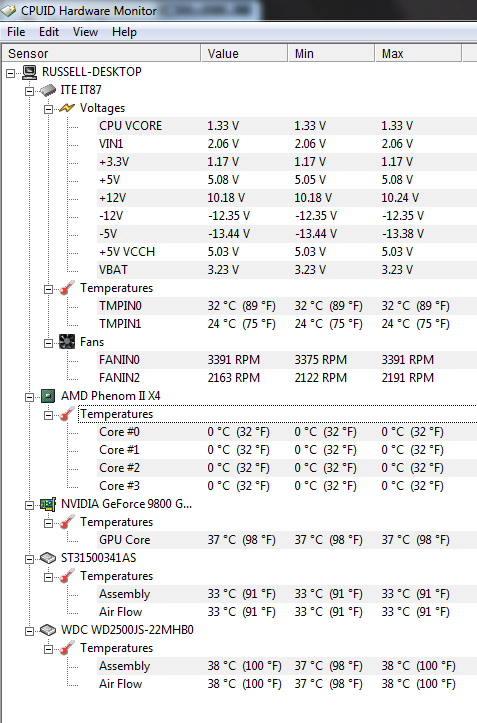Viewport: 477px width, 723px height.
Task: Open the View menu
Action: pos(85,32)
